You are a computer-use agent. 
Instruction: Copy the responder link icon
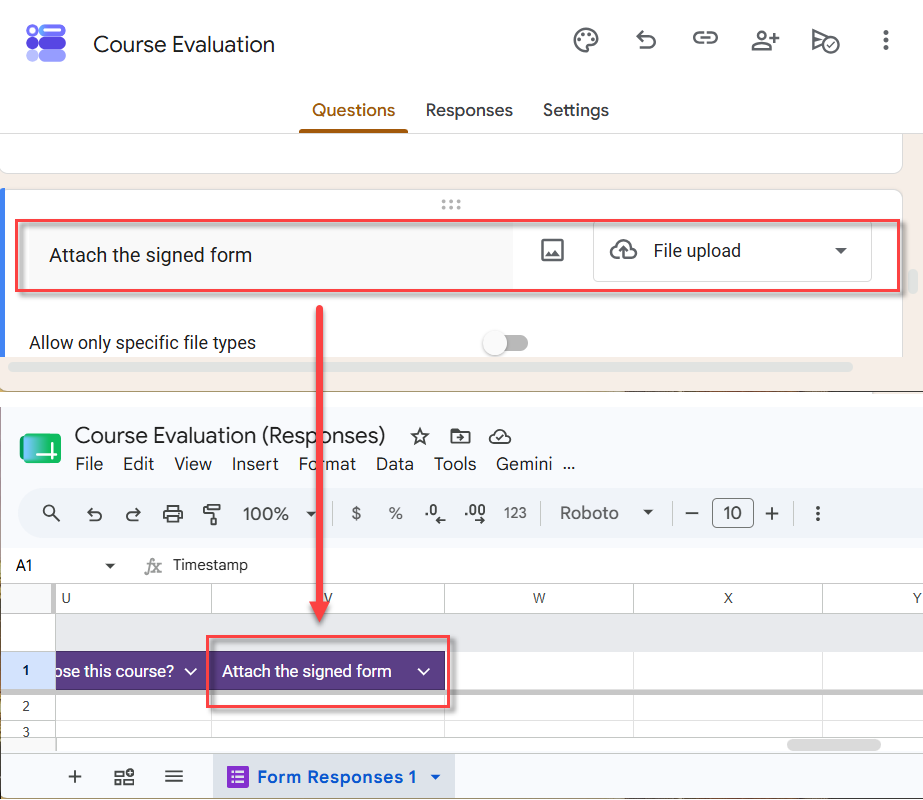(705, 38)
